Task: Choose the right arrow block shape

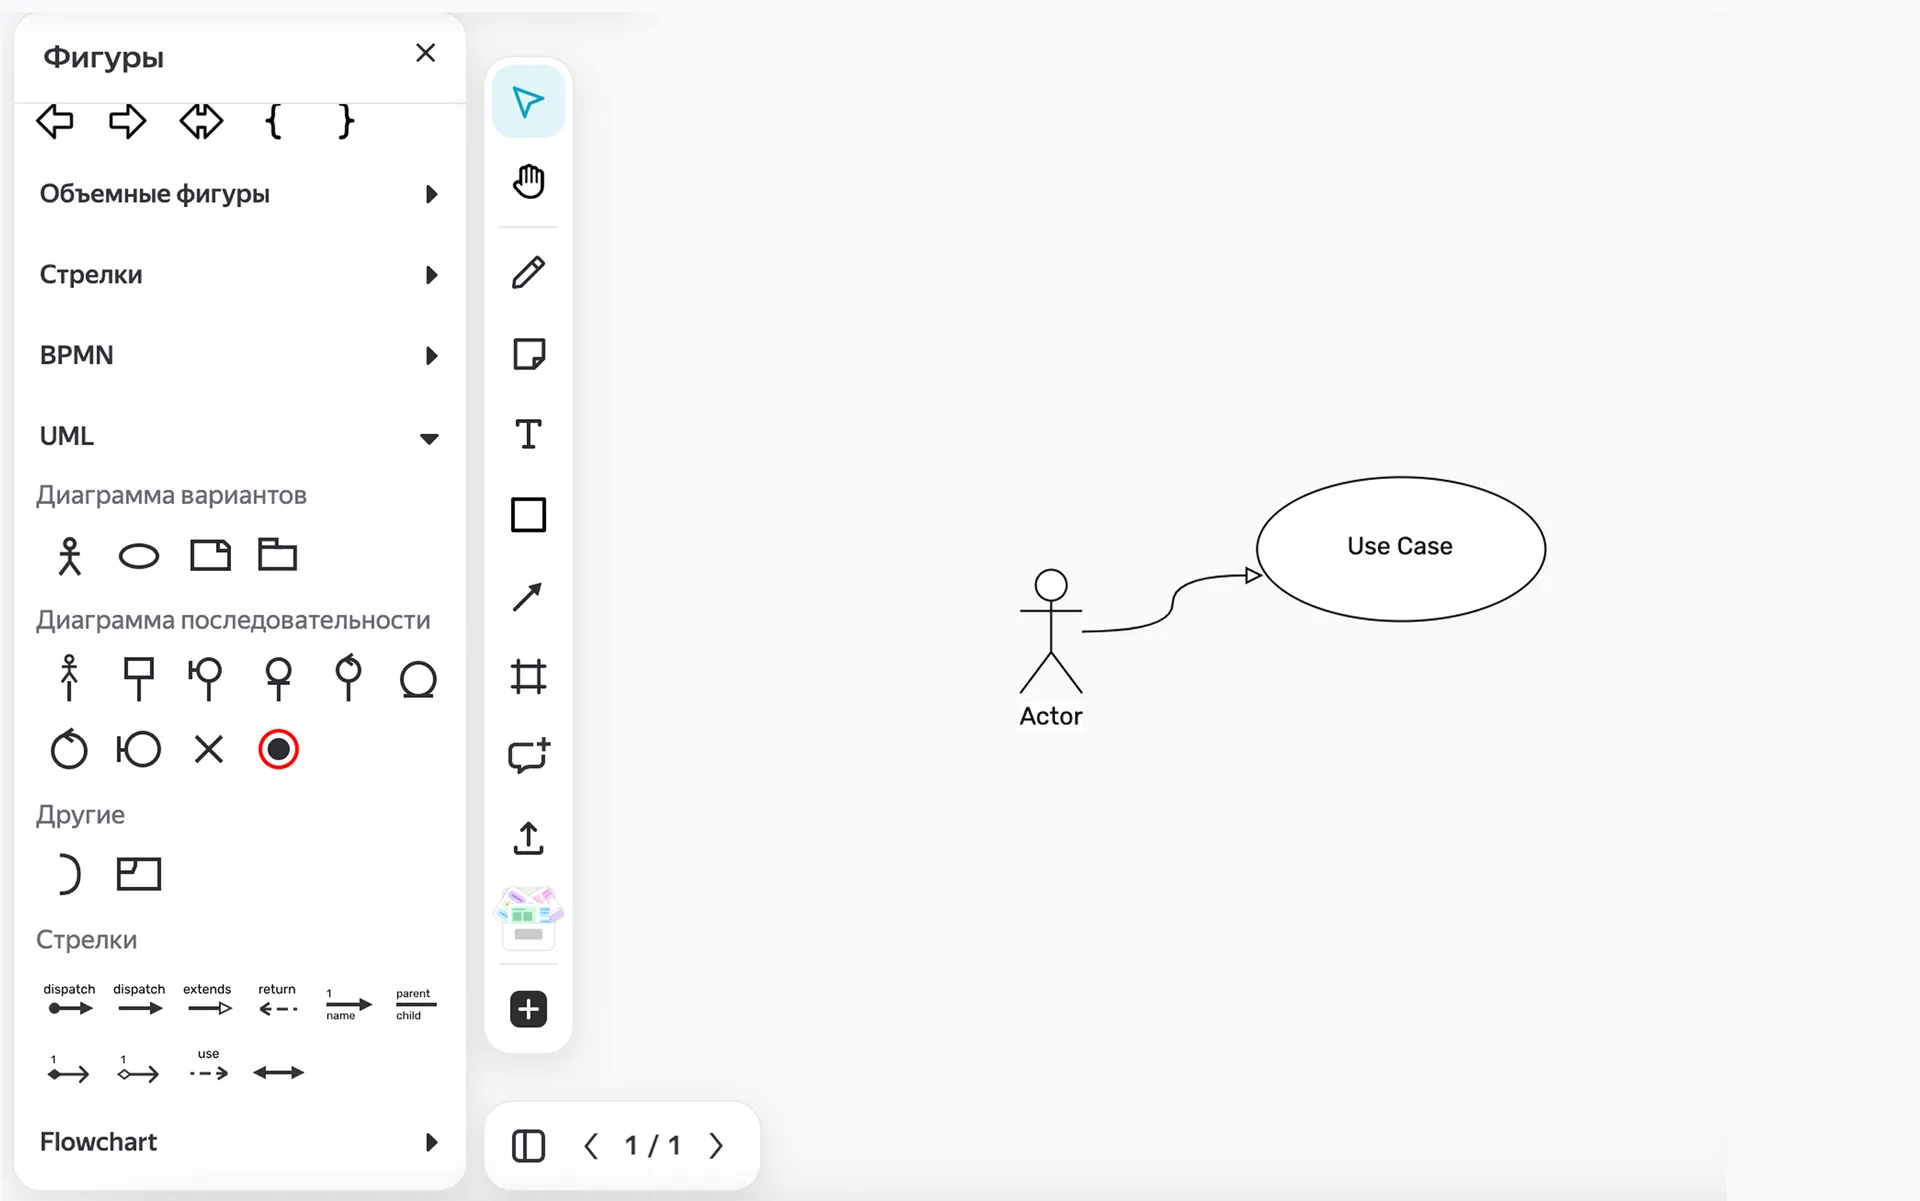Action: coord(127,121)
